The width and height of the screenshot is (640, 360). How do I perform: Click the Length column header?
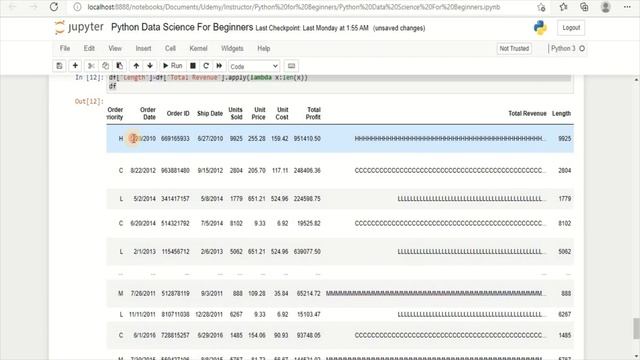[x=561, y=113]
